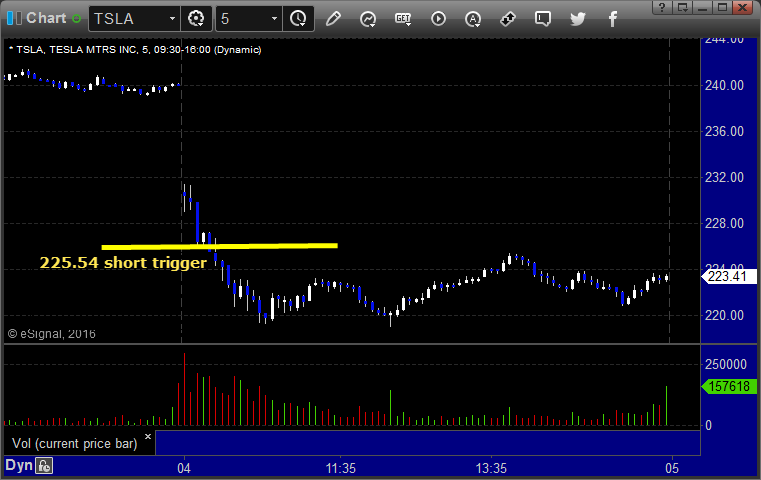Click the 220.00 price axis label
The image size is (761, 480).
(724, 316)
